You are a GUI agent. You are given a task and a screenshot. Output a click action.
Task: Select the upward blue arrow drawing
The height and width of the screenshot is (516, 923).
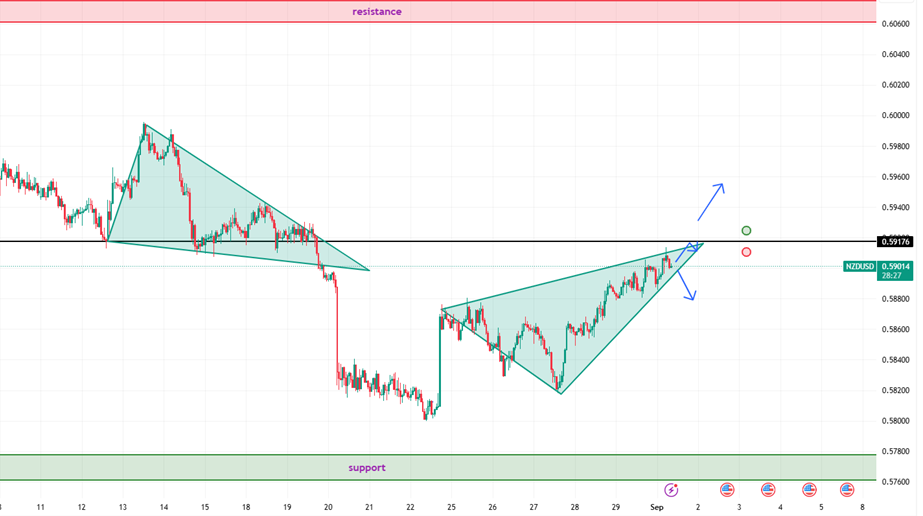tap(710, 202)
